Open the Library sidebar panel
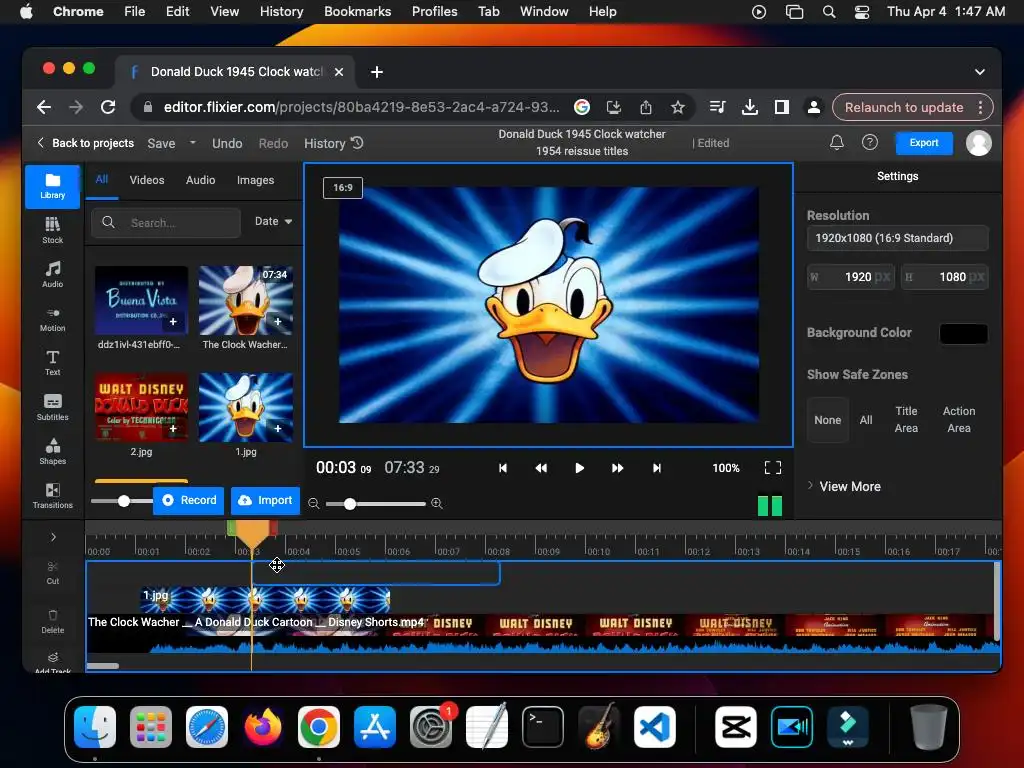This screenshot has width=1024, height=768. click(52, 186)
